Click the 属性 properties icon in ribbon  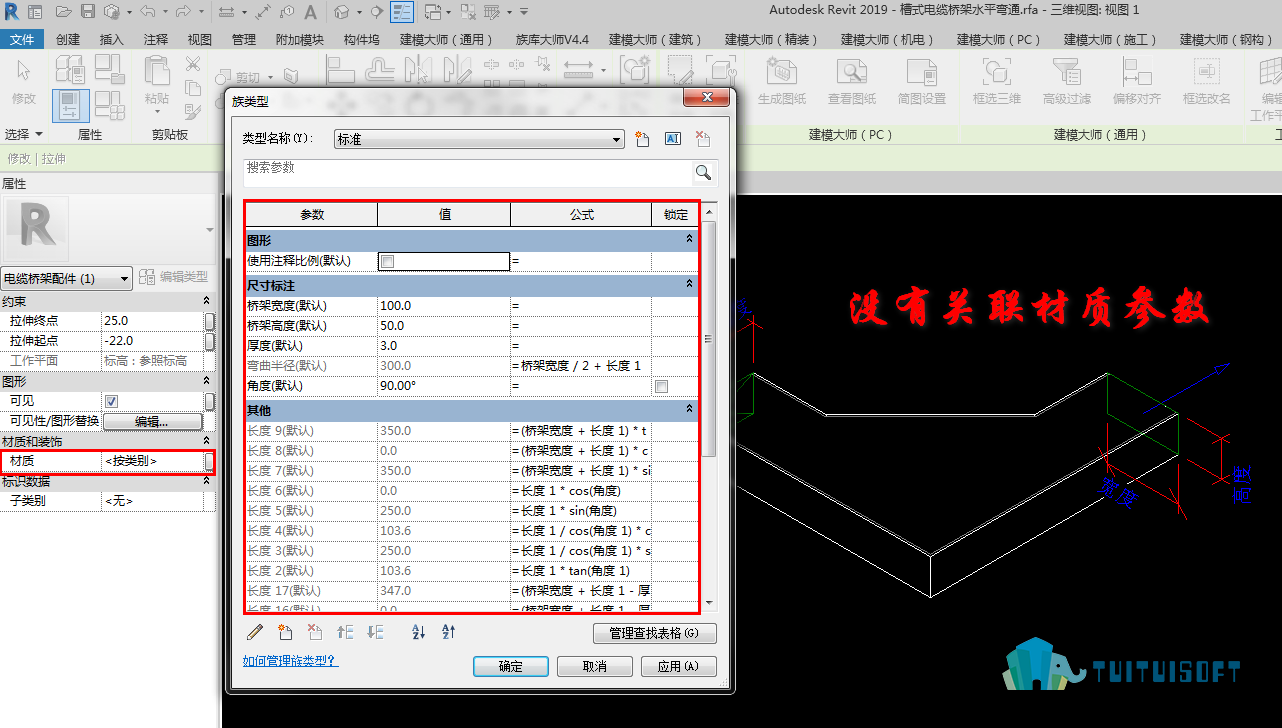(x=70, y=106)
